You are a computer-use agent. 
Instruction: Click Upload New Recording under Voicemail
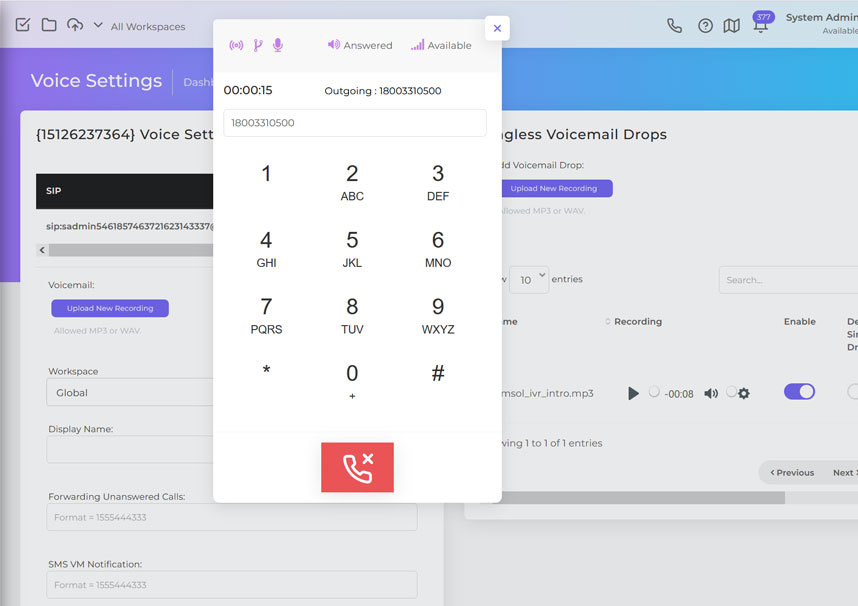click(110, 308)
